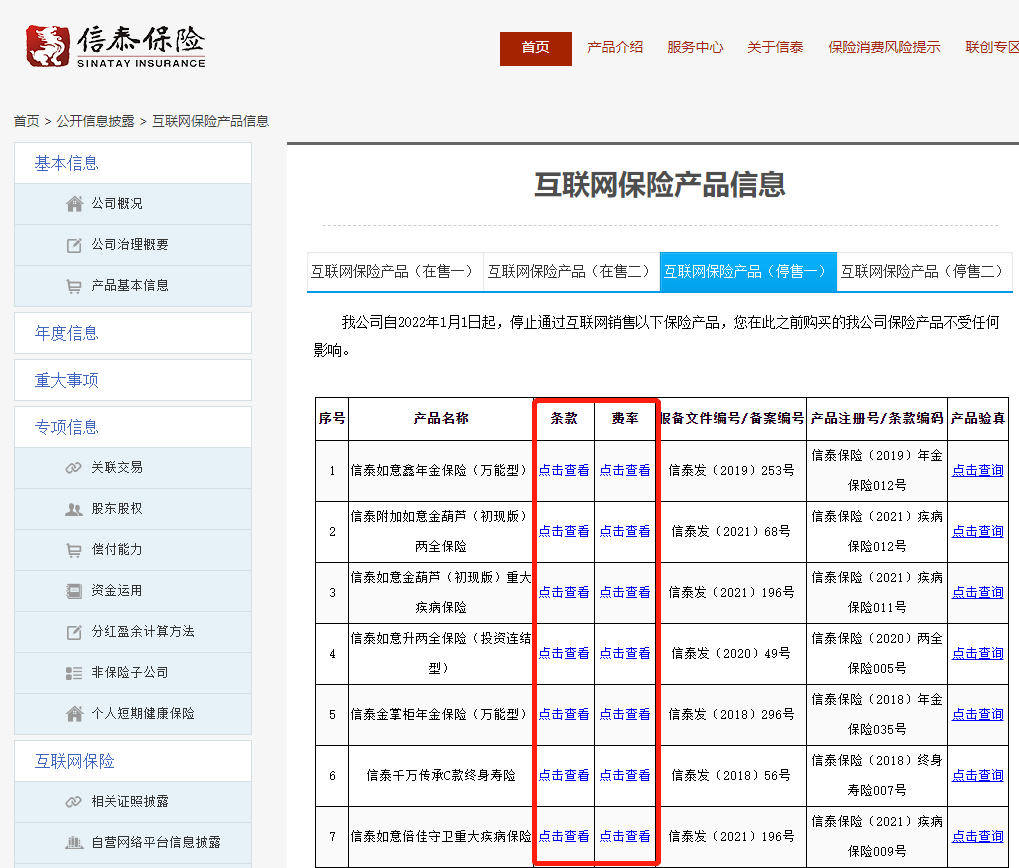This screenshot has height=868, width=1019.
Task: Open the 相关证照披露 sidebar item
Action: point(133,802)
